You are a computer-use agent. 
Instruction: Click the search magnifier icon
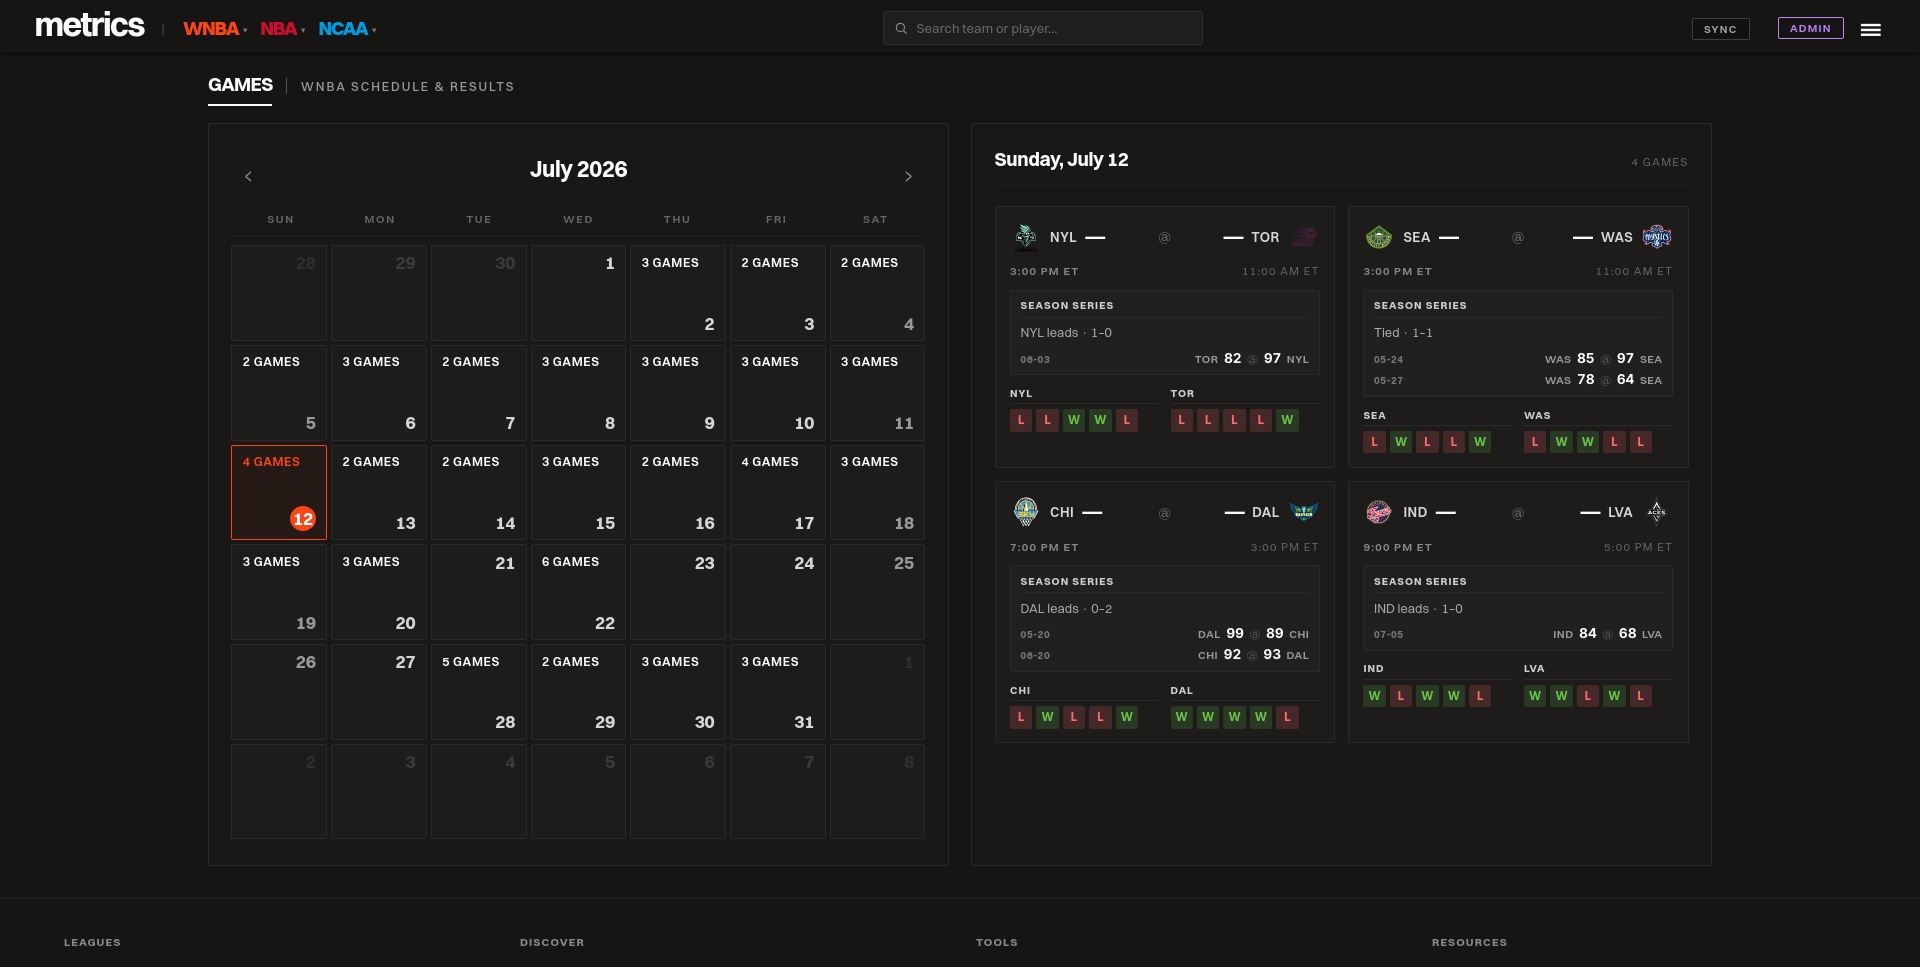click(901, 28)
